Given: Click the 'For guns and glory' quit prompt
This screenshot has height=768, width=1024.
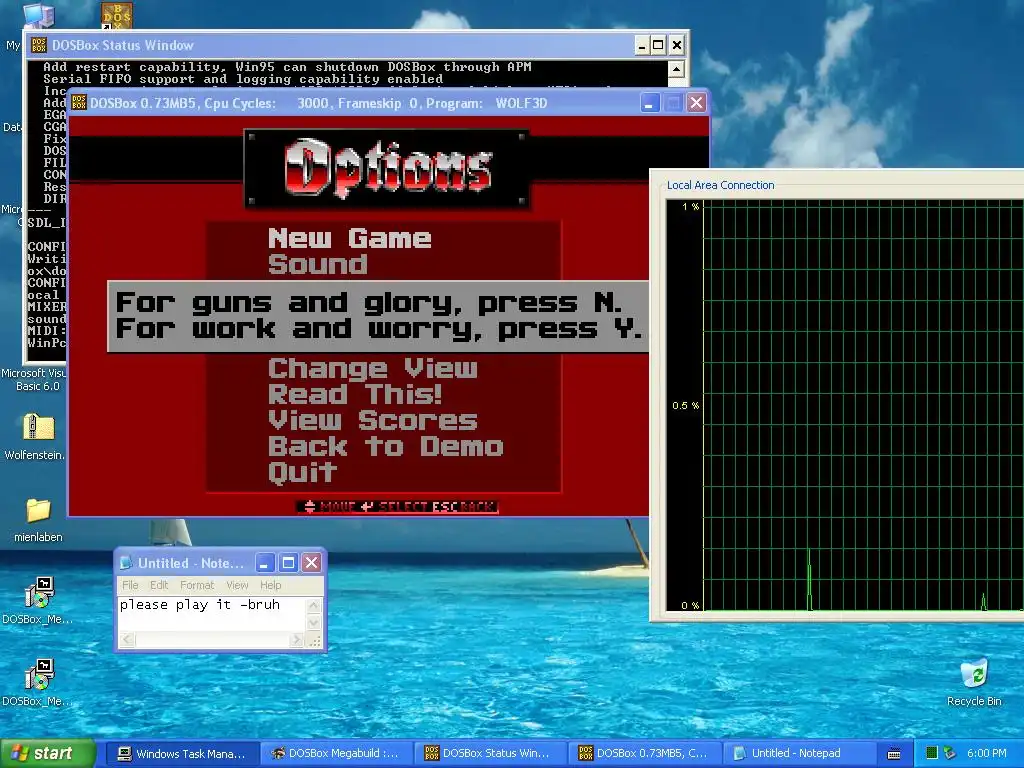Looking at the screenshot, I should tap(378, 317).
